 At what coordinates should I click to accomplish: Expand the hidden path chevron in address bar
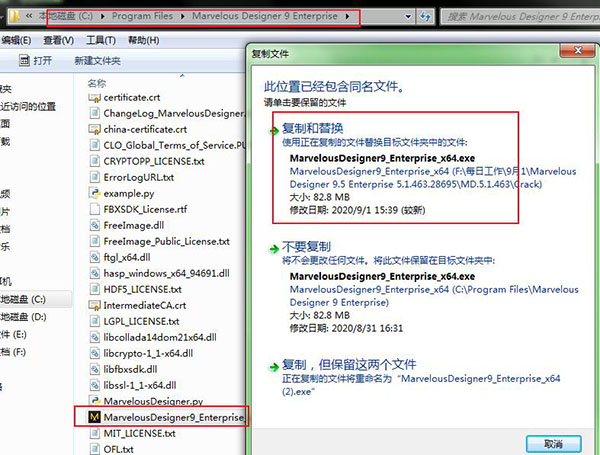(29, 16)
